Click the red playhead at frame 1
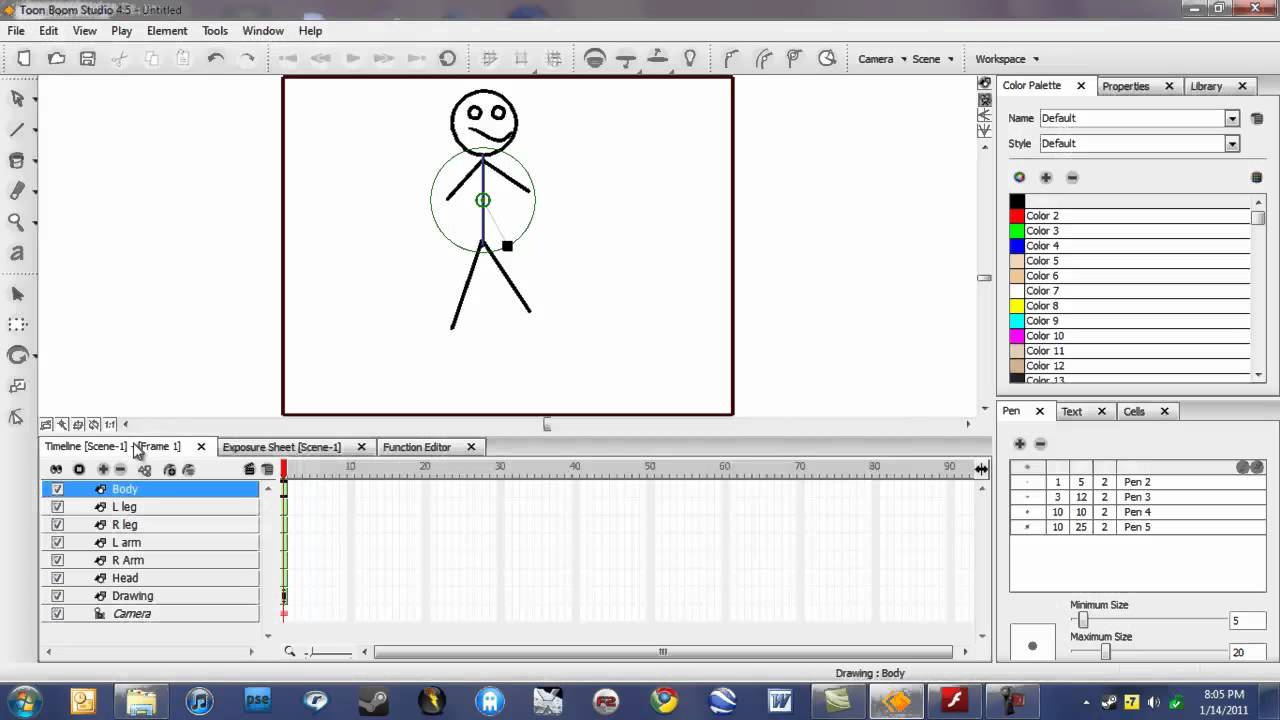The image size is (1280, 720). (x=284, y=469)
